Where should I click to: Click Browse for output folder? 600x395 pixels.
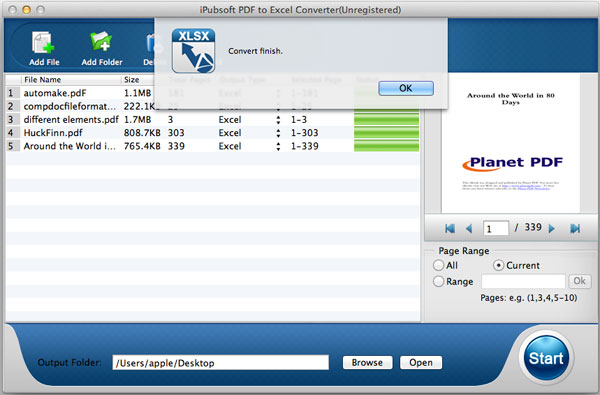pyautogui.click(x=367, y=362)
